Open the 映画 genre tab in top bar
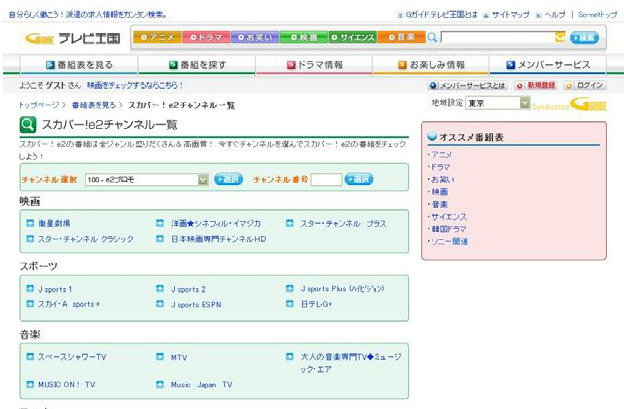The height and width of the screenshot is (409, 624). coord(304,37)
